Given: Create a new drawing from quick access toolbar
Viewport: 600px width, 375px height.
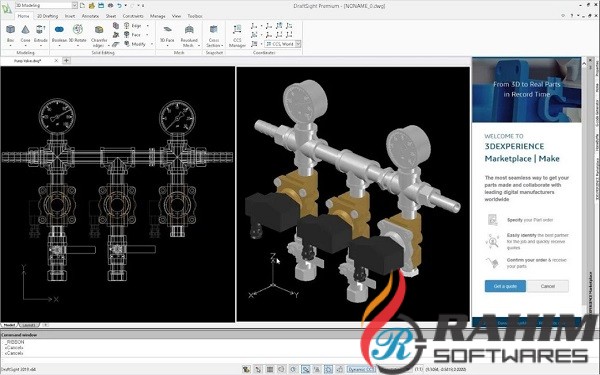Looking at the screenshot, I should 83,5.
